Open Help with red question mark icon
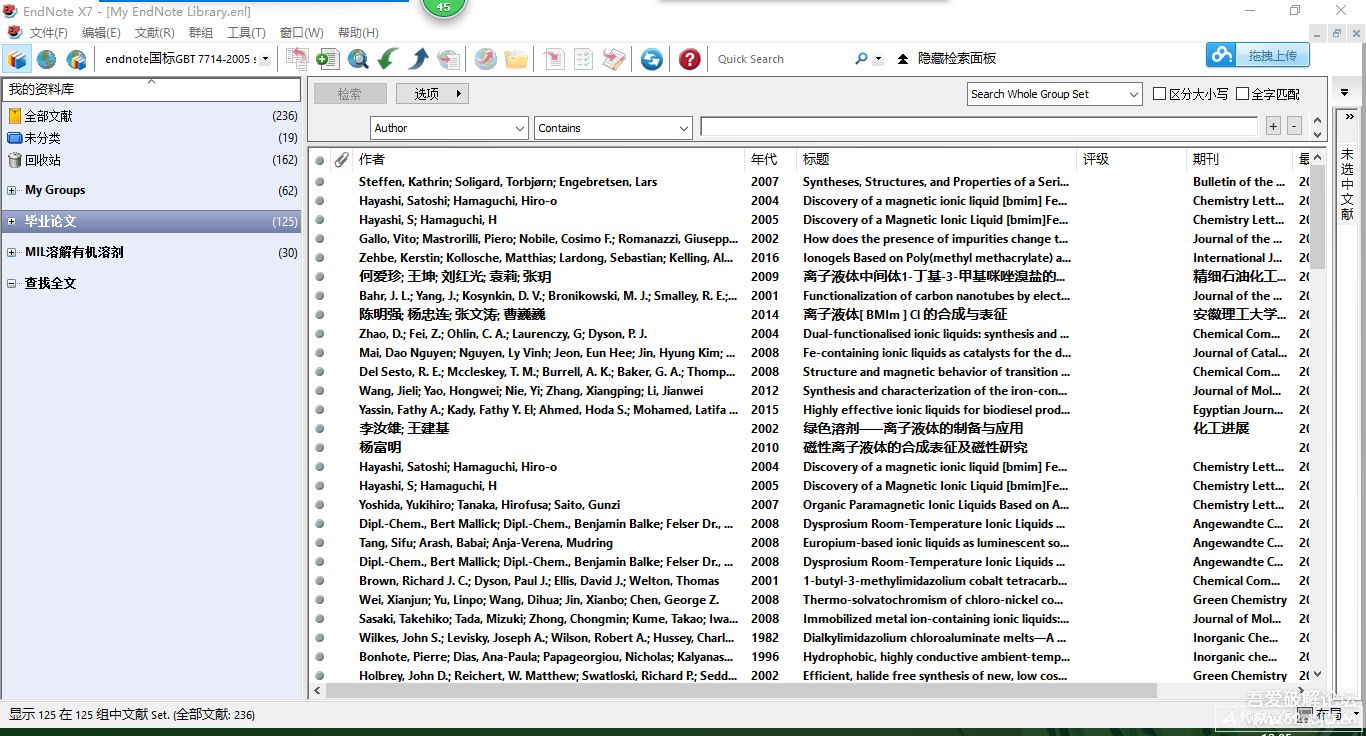This screenshot has height=736, width=1366. pos(689,60)
